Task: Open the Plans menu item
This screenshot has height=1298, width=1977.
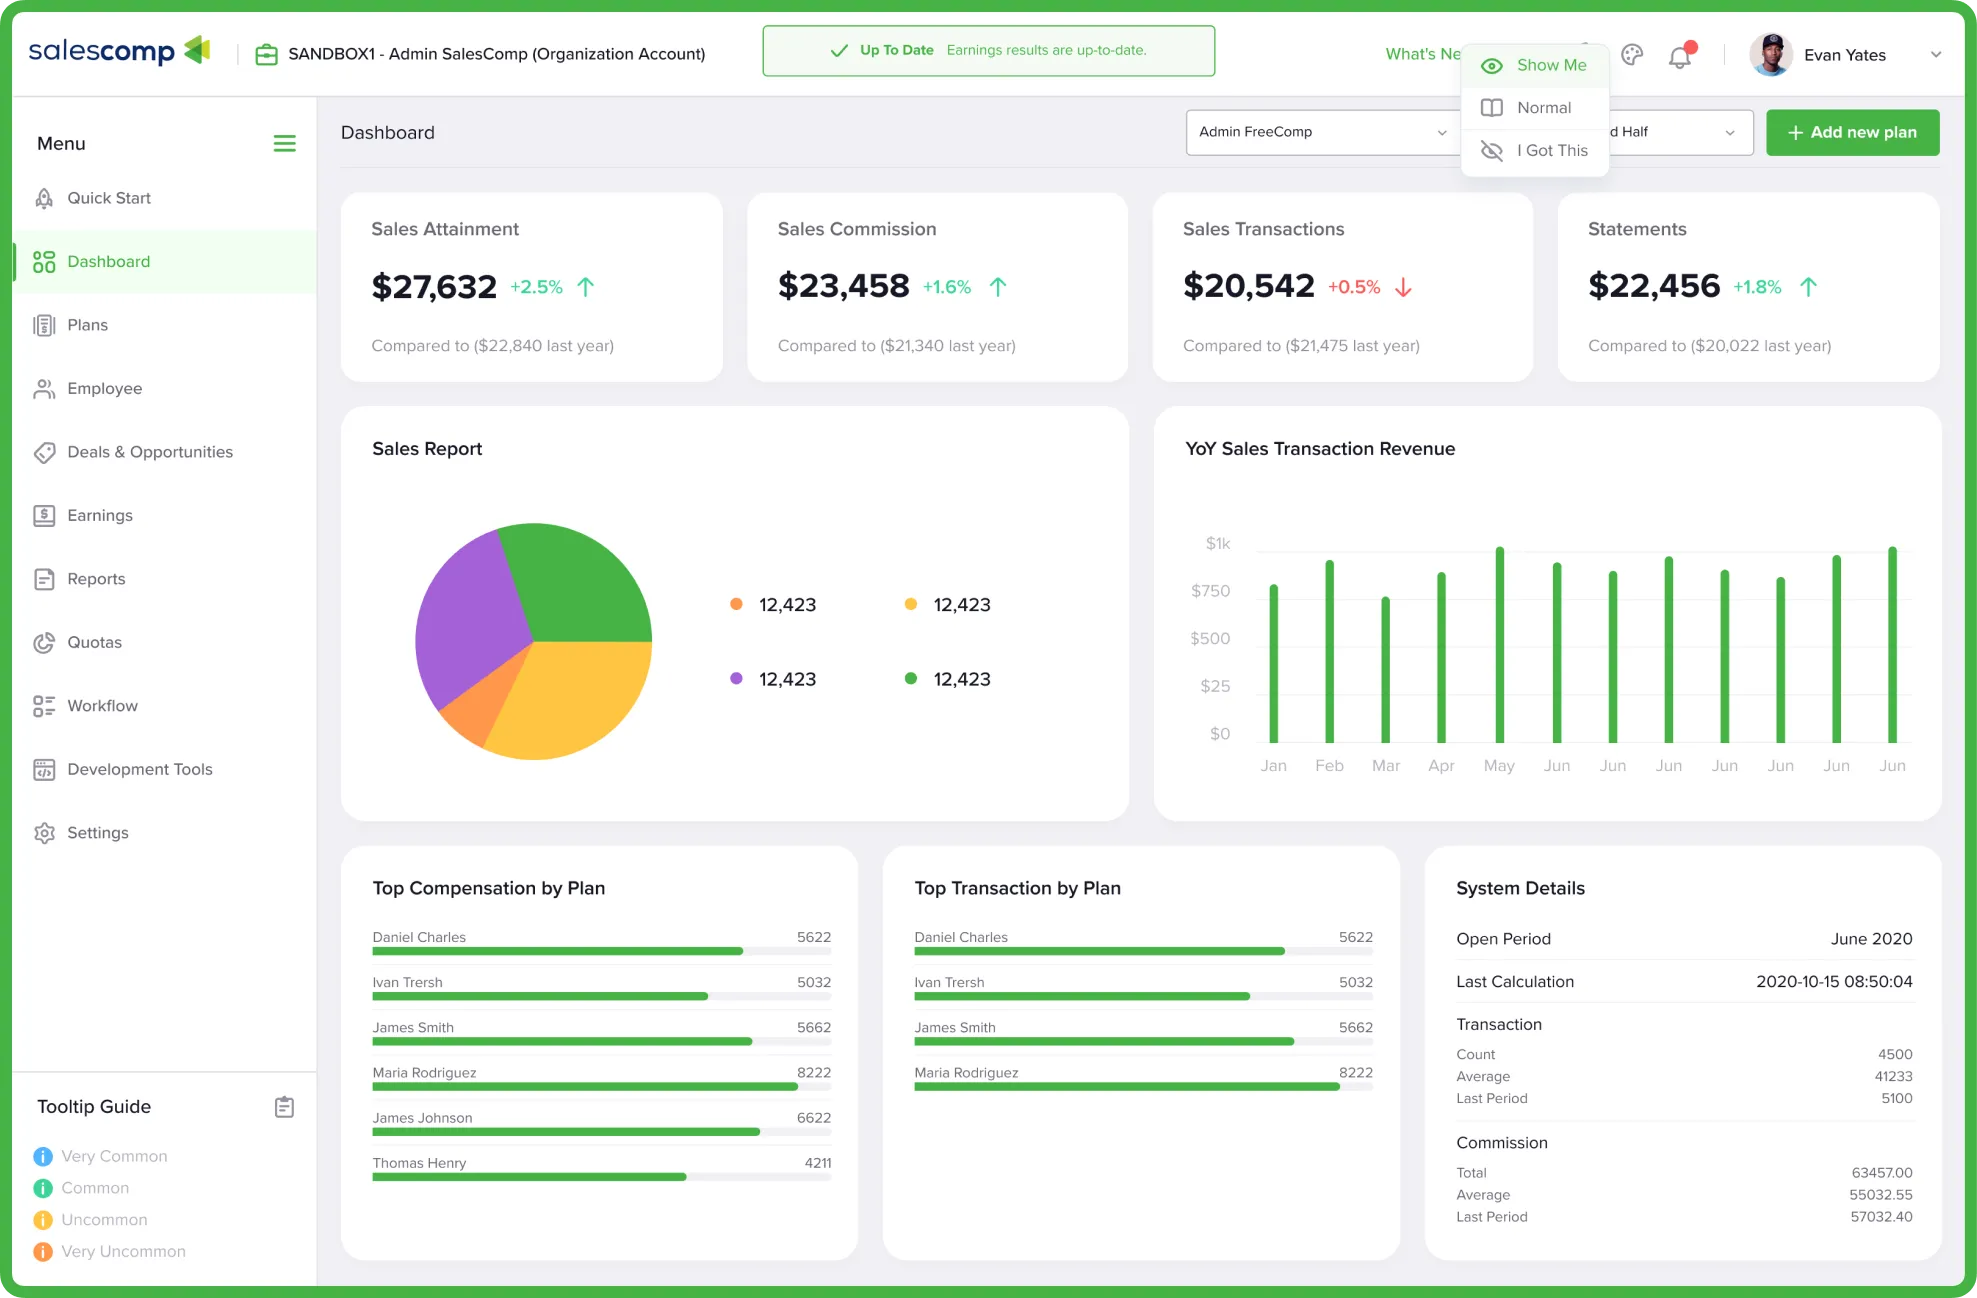Action: pos(88,325)
